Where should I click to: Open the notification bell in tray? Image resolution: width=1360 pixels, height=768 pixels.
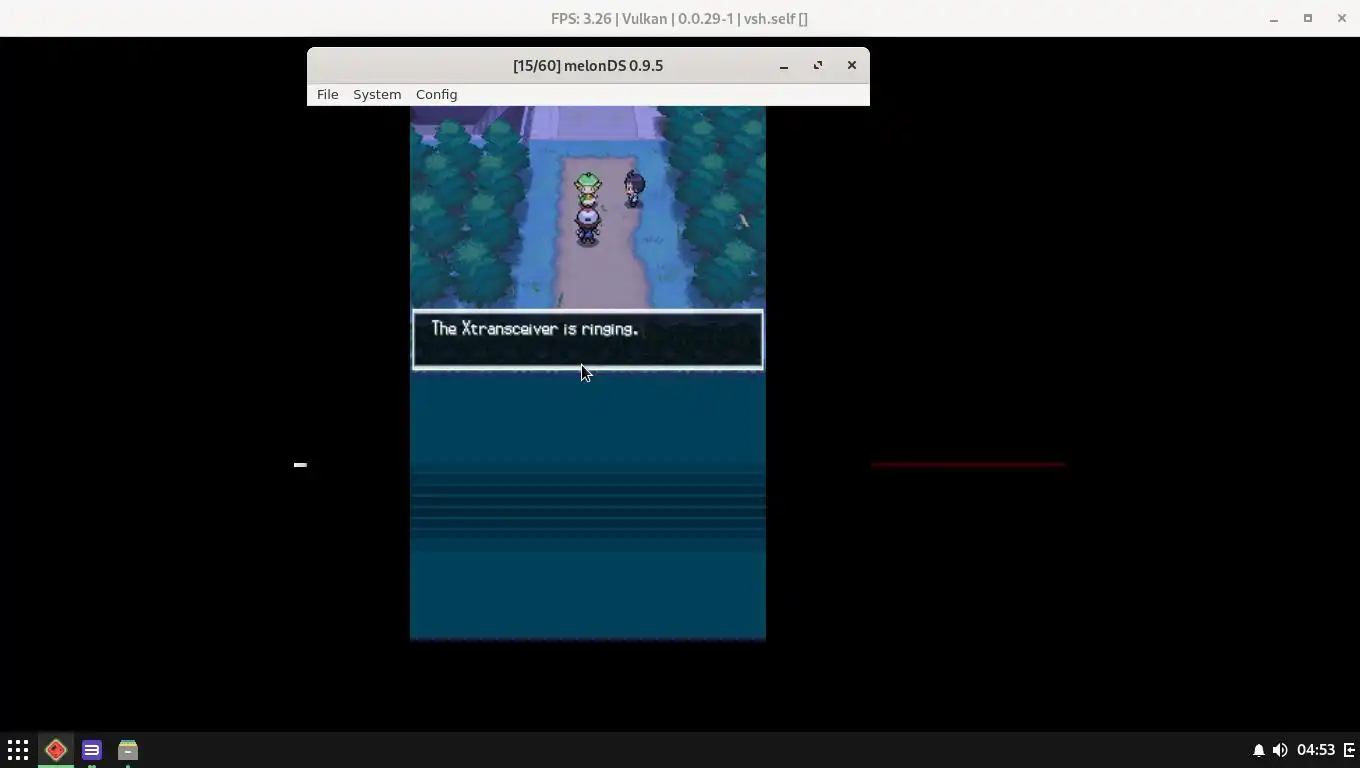pyautogui.click(x=1258, y=750)
